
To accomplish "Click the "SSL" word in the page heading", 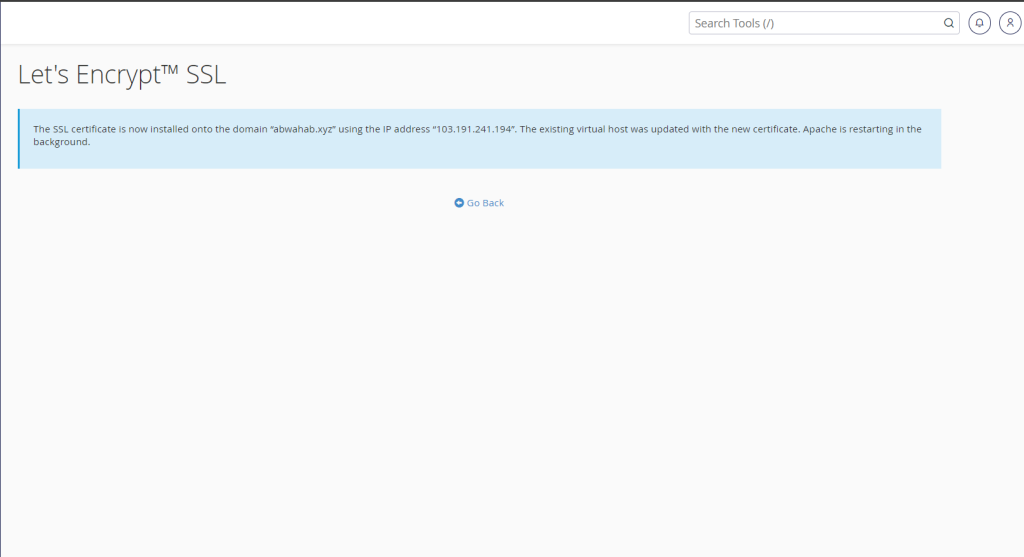I will pyautogui.click(x=206, y=75).
